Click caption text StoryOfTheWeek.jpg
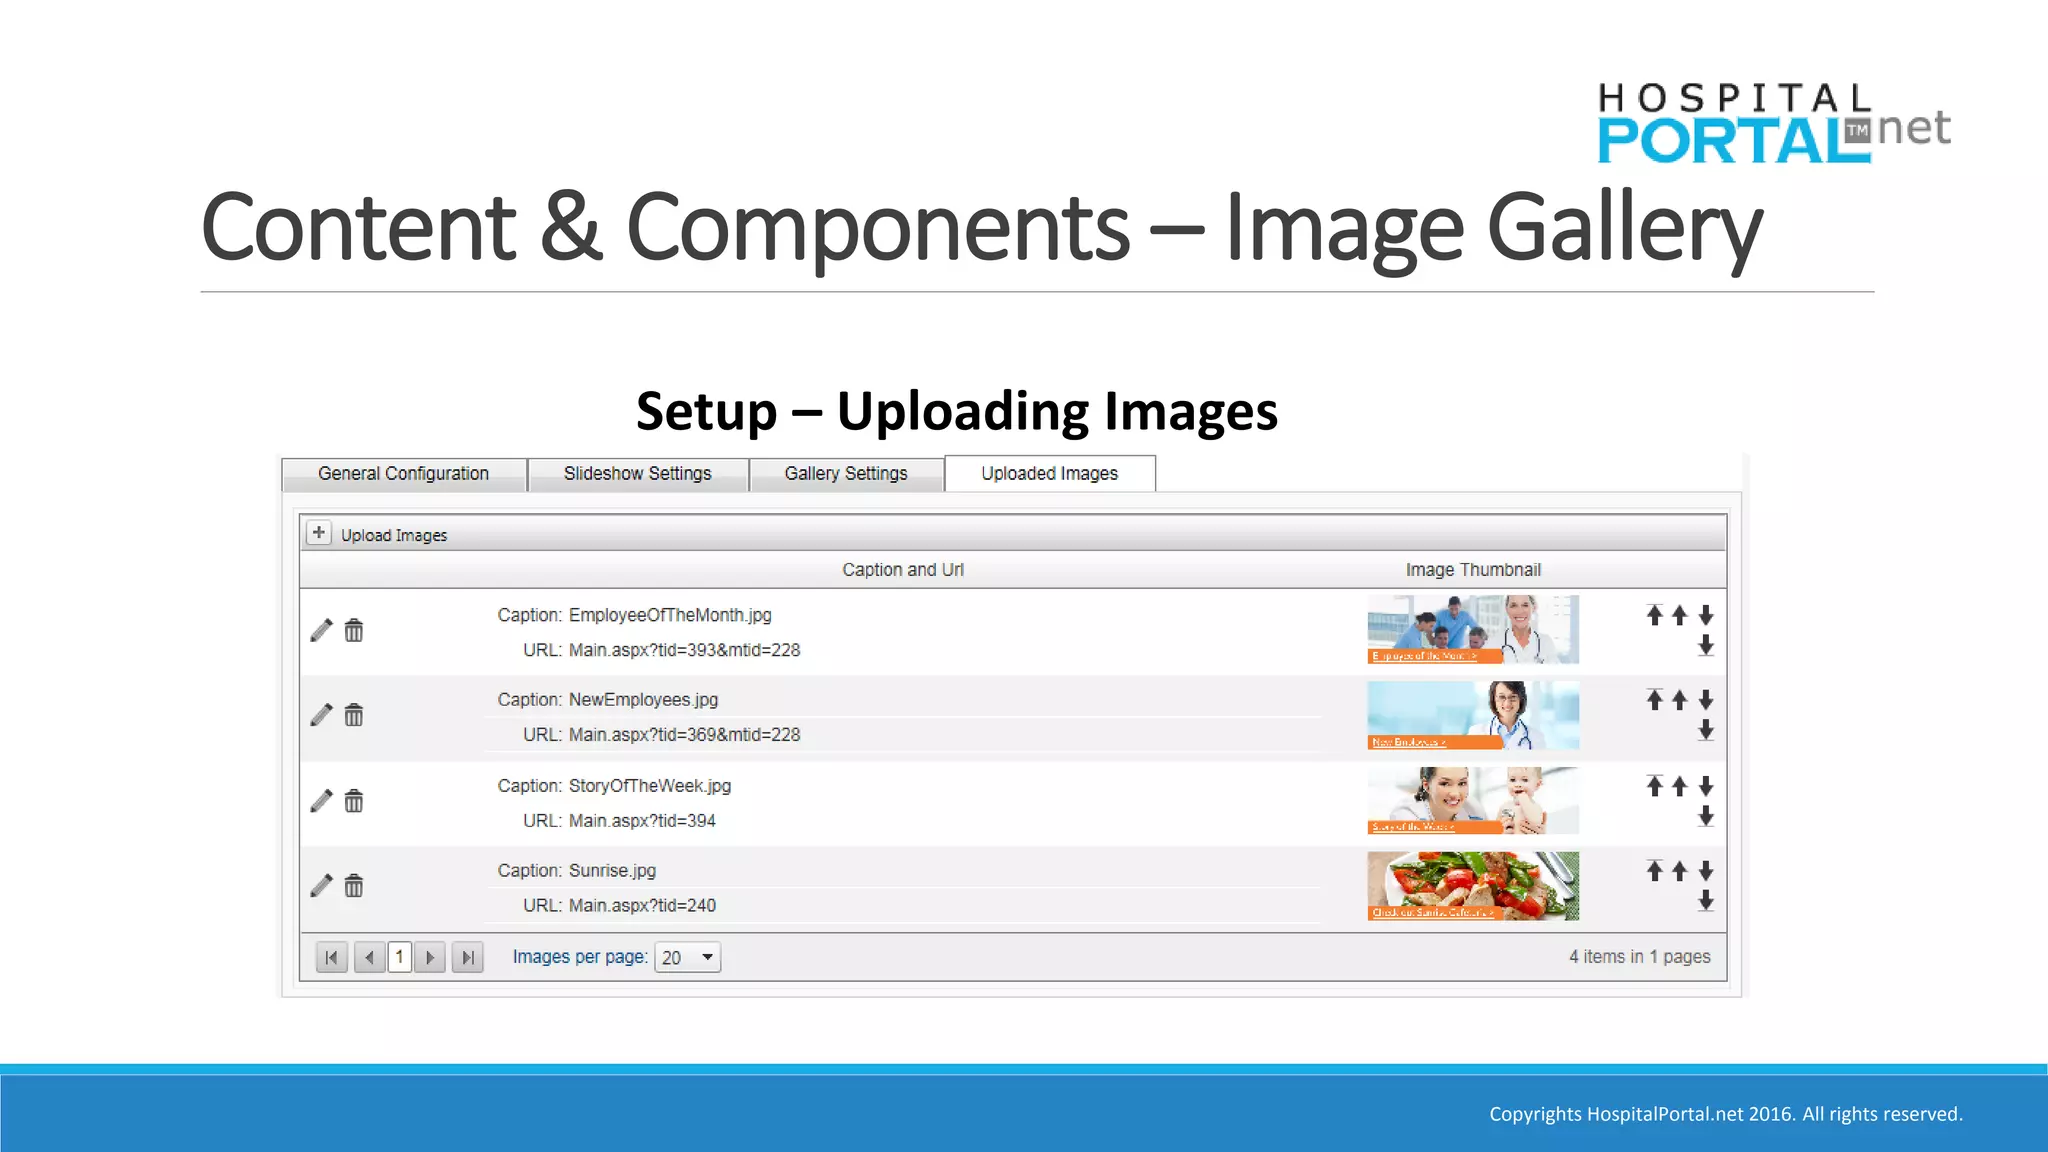Screen dimensions: 2048x1152 (x=650, y=786)
